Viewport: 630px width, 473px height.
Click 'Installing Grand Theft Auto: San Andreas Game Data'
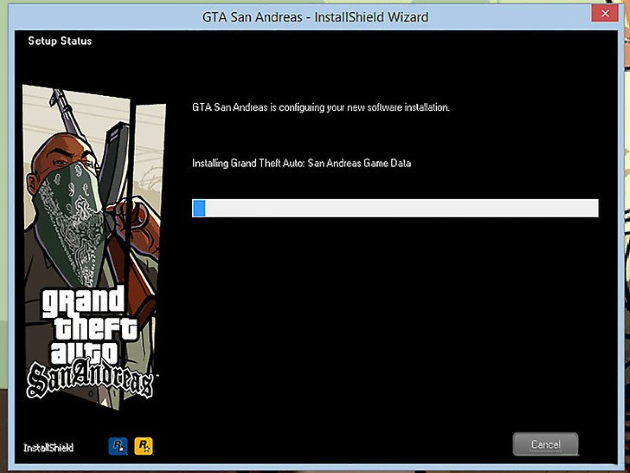click(301, 163)
